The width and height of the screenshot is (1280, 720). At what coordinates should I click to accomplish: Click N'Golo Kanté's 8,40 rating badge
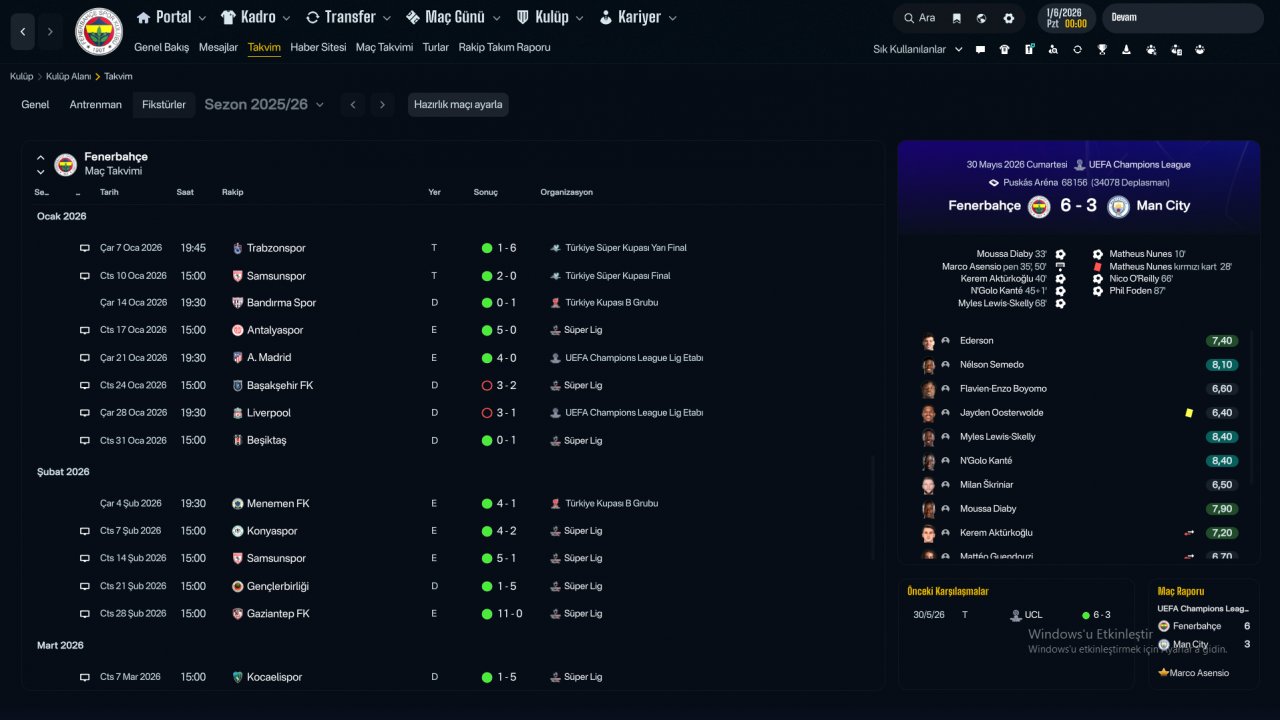(x=1222, y=461)
